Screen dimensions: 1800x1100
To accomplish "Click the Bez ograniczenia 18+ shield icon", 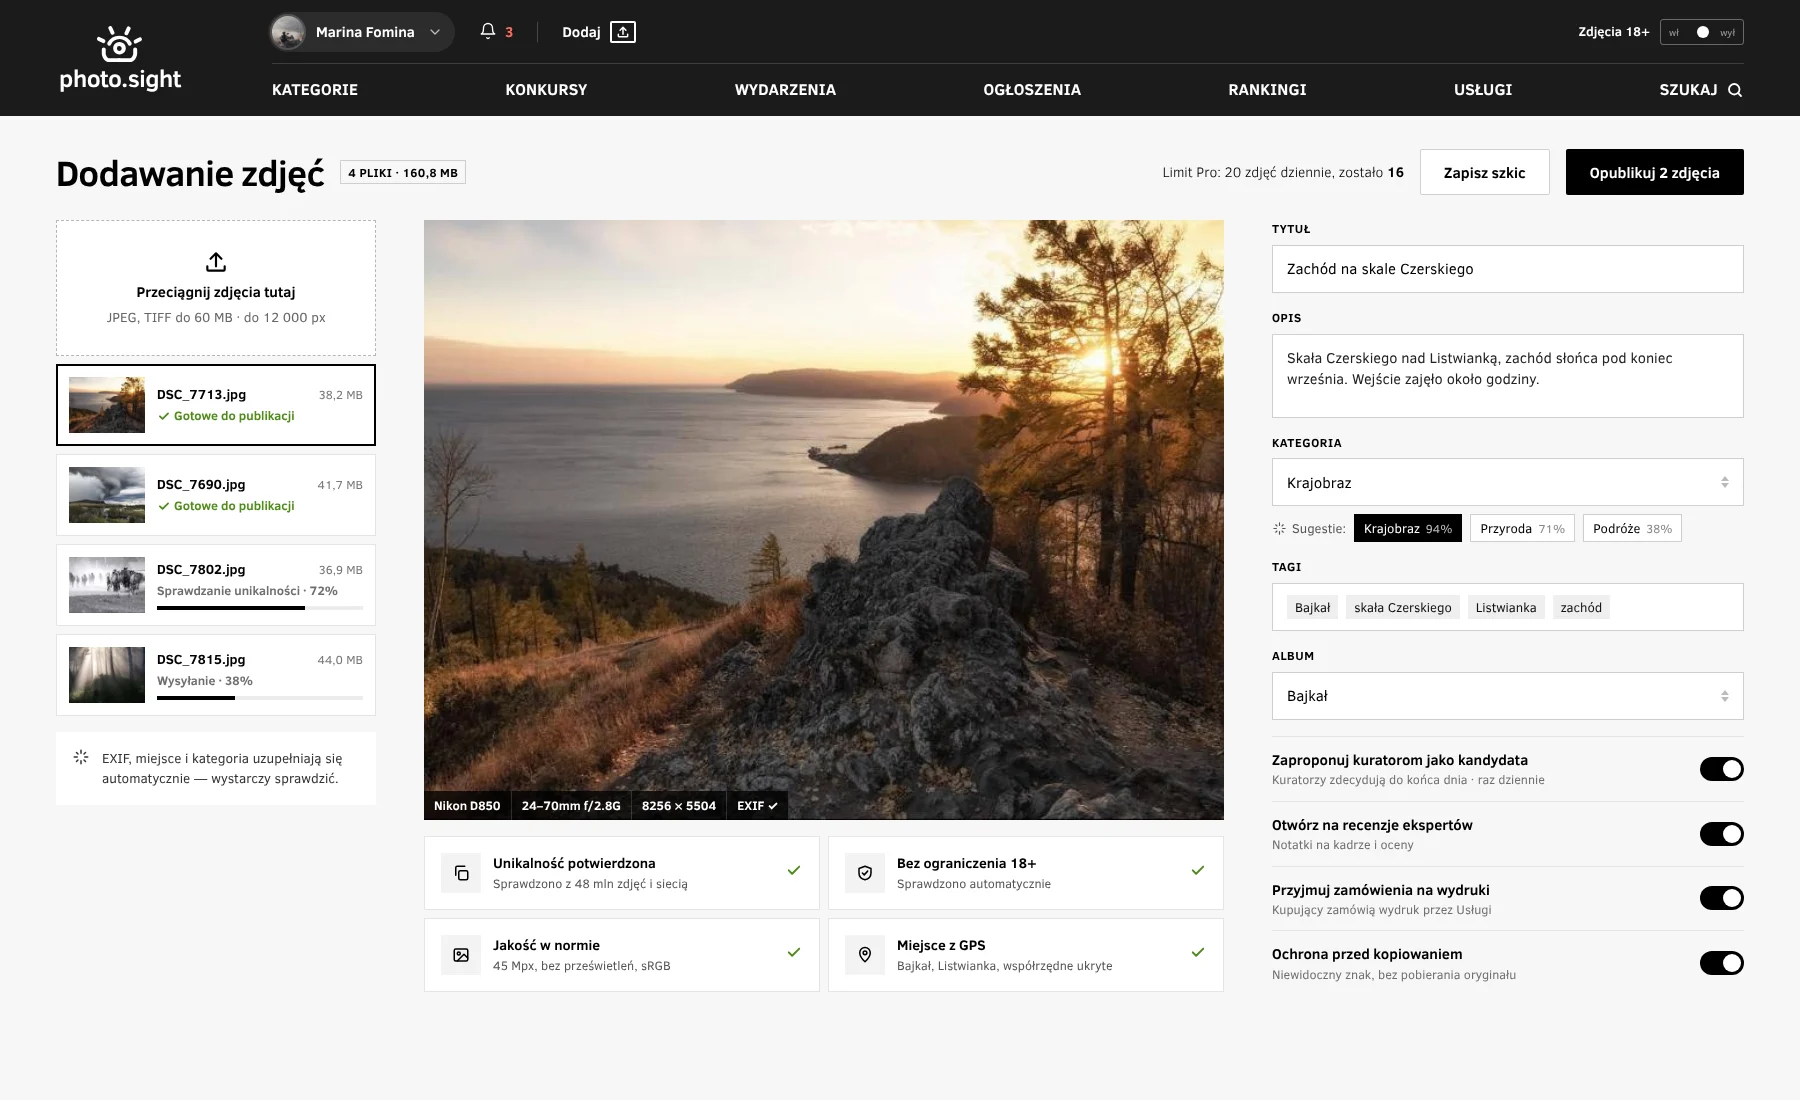I will tap(865, 873).
